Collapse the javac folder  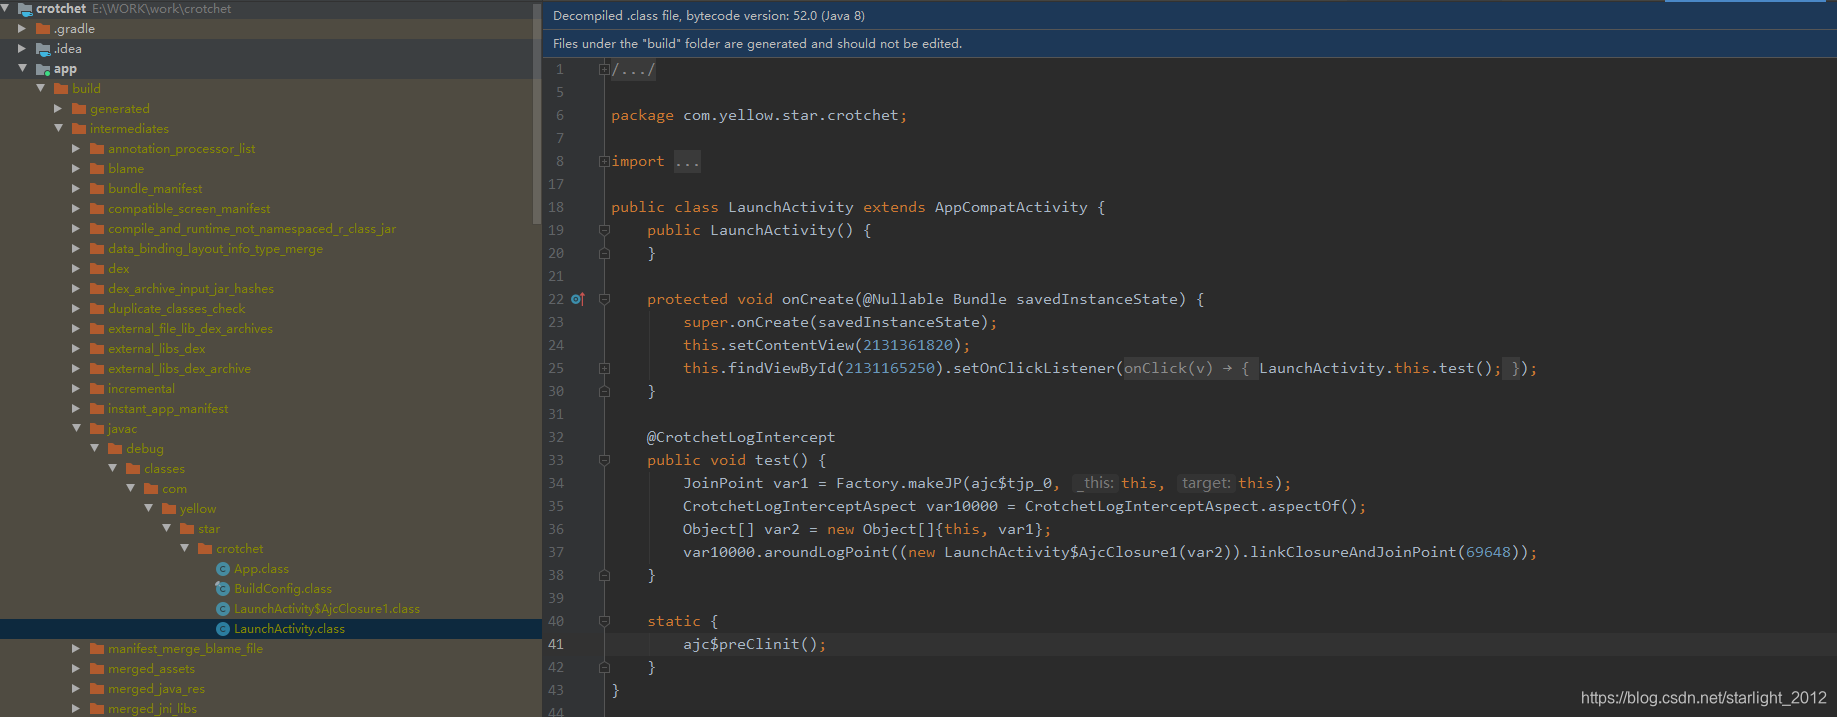point(76,428)
